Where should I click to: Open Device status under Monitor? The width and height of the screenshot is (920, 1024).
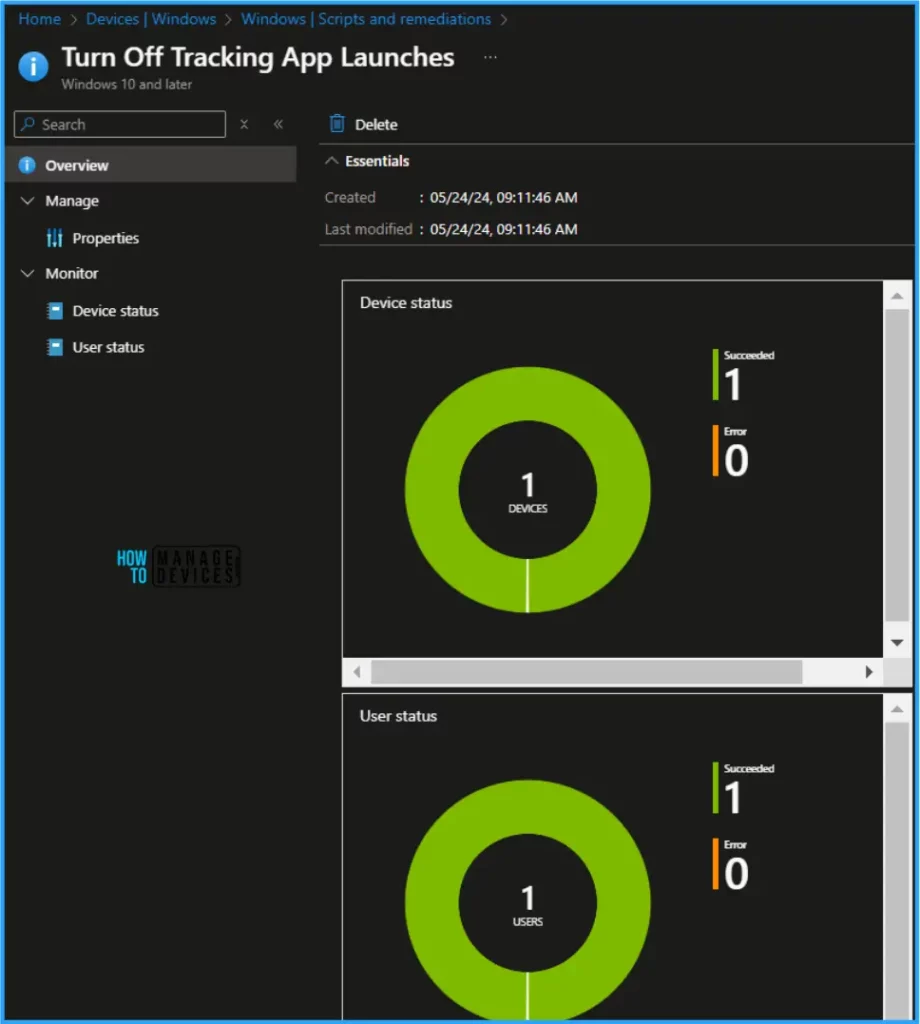coord(116,311)
